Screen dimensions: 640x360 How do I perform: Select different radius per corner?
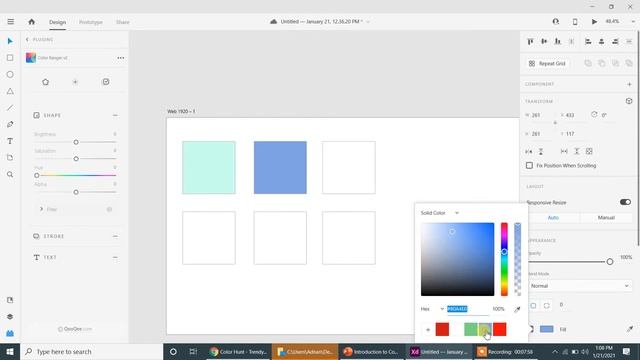click(547, 305)
